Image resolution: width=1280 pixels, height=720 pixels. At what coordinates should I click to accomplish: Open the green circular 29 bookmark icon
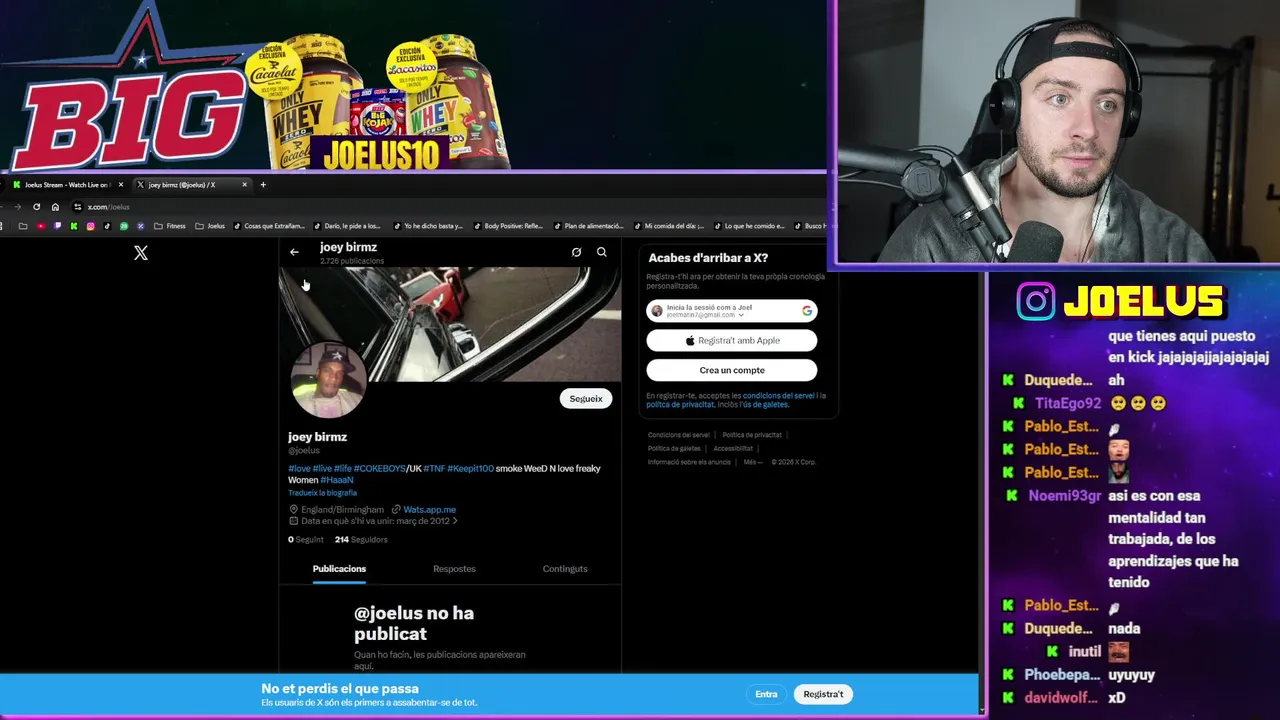point(124,226)
